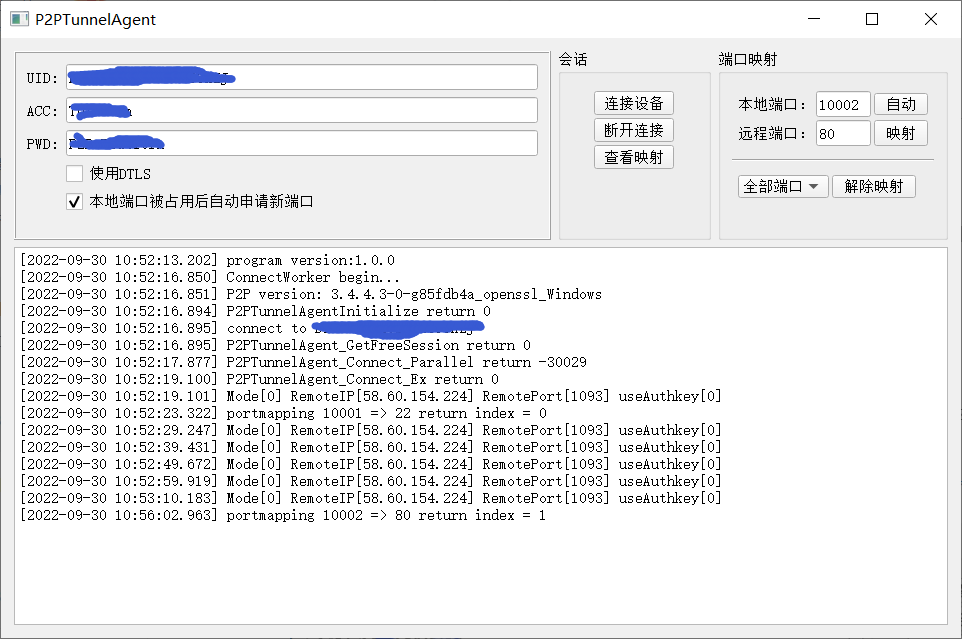Select the local port field showing 10002

point(842,103)
